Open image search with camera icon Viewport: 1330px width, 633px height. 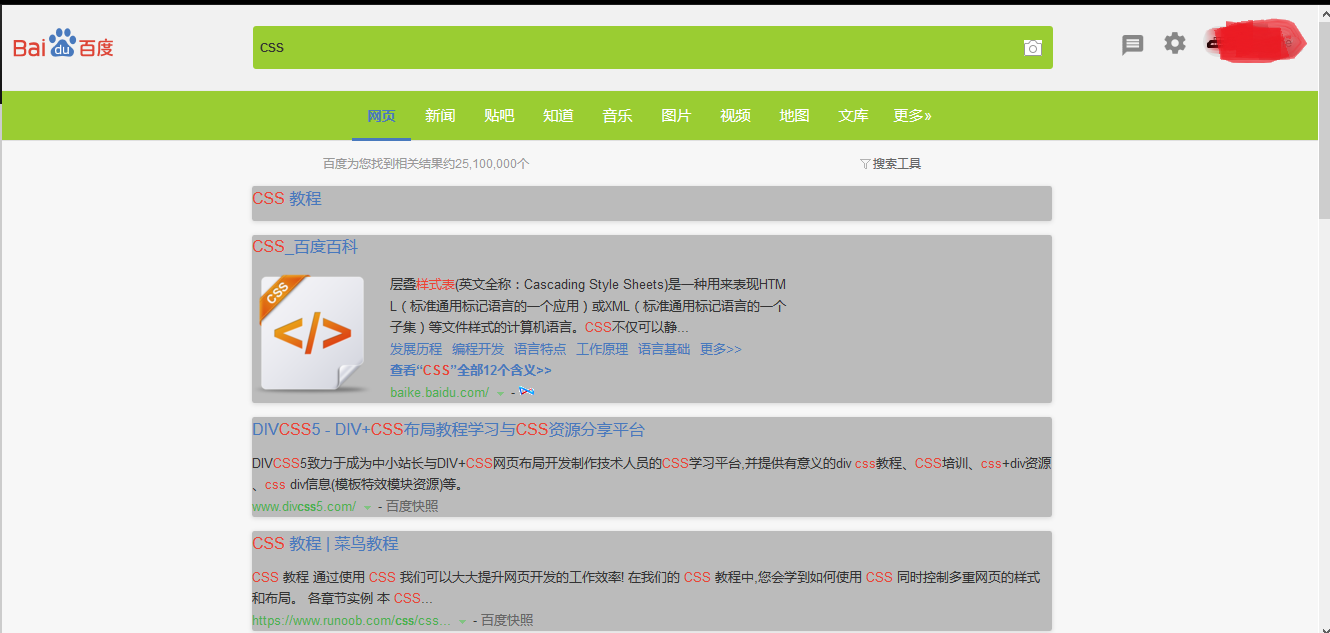1033,47
